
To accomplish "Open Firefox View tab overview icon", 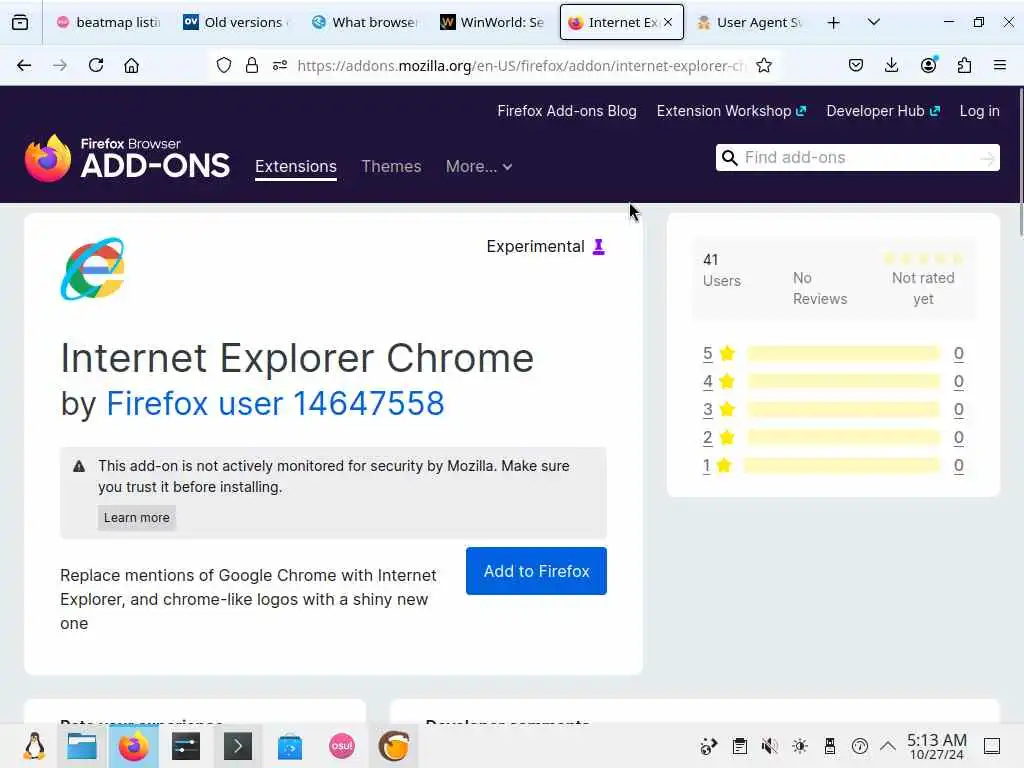I will tap(20, 22).
